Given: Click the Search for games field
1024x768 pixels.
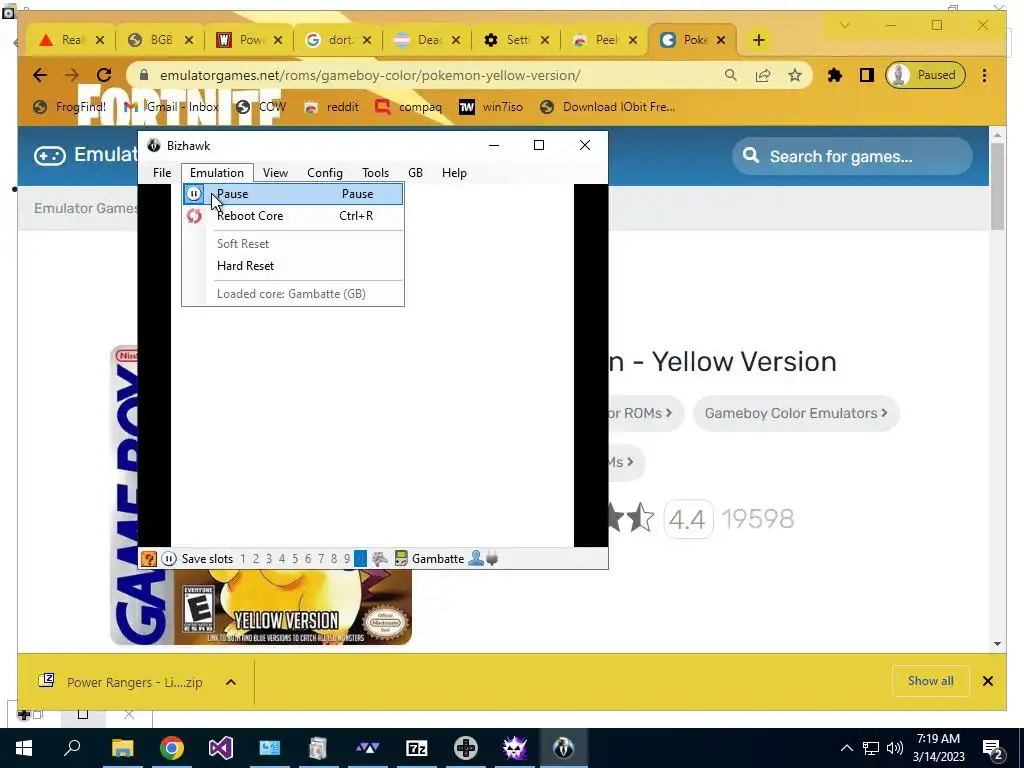Looking at the screenshot, I should click(852, 157).
